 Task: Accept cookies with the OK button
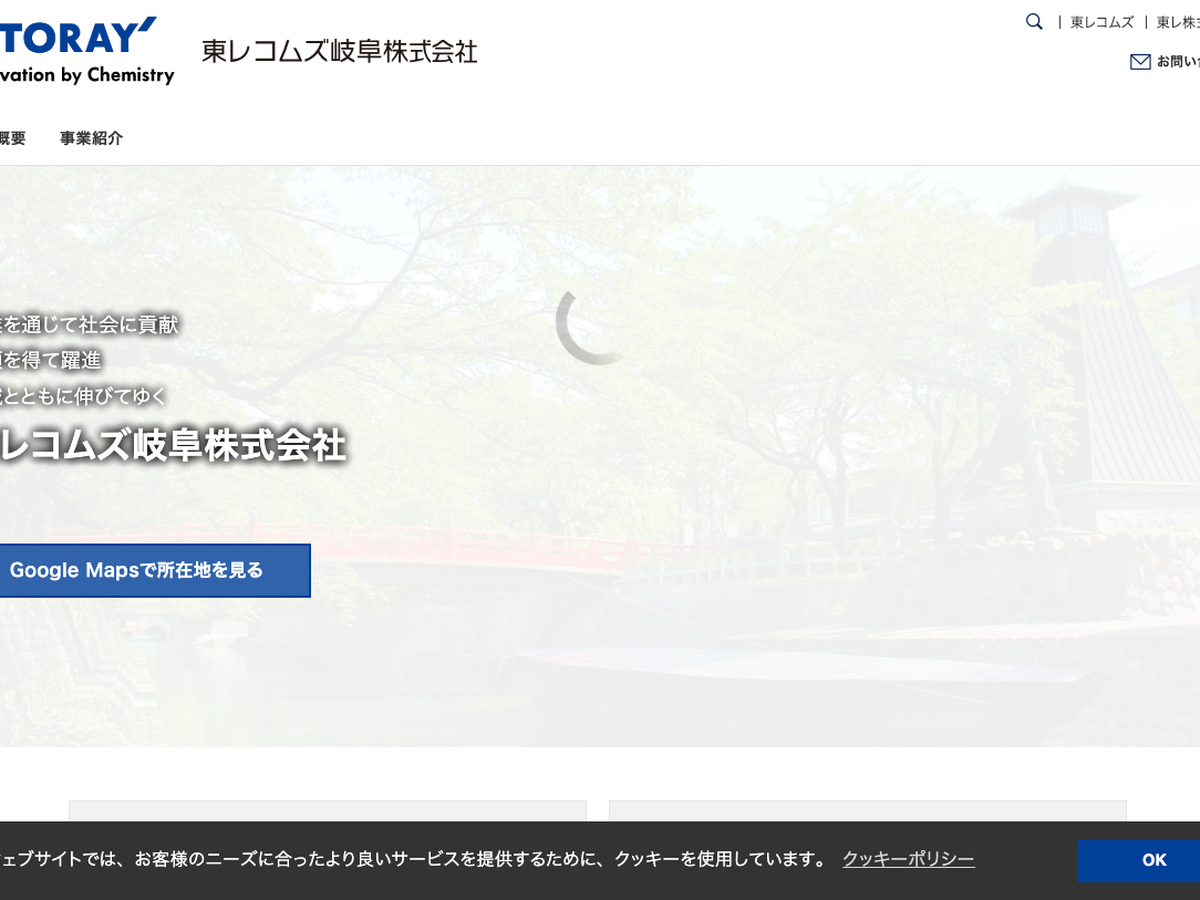[1153, 860]
